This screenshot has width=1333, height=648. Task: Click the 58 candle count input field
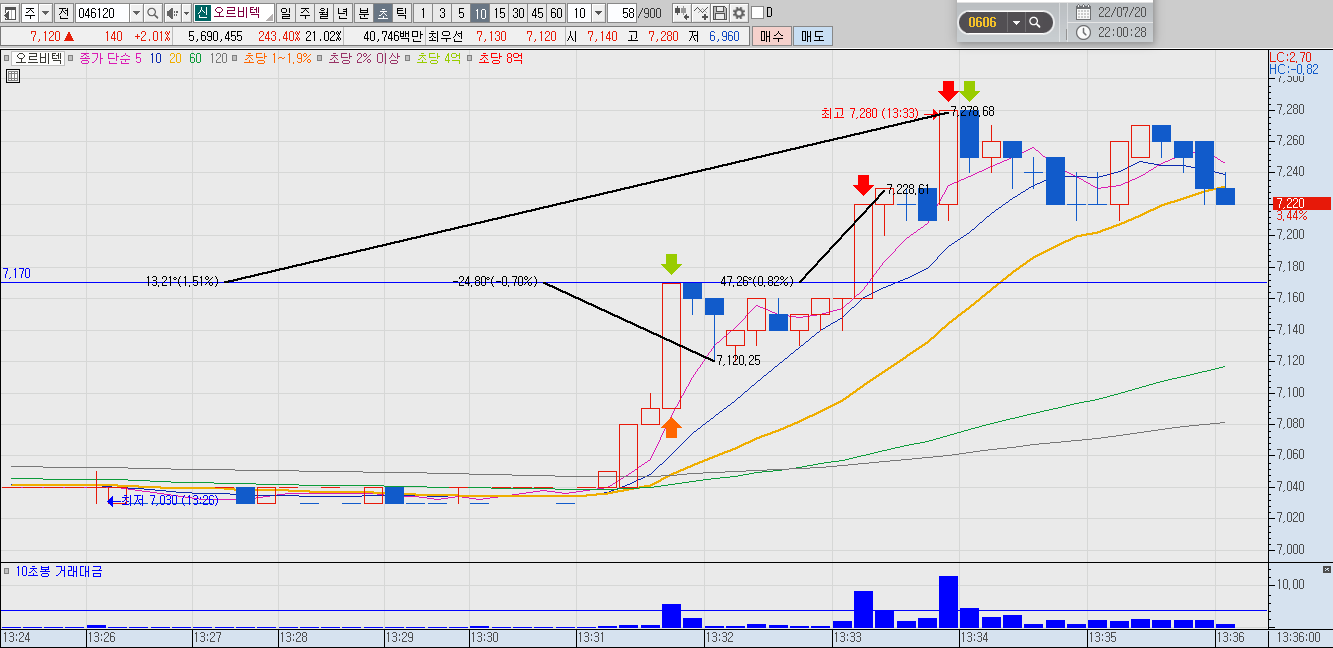[622, 13]
